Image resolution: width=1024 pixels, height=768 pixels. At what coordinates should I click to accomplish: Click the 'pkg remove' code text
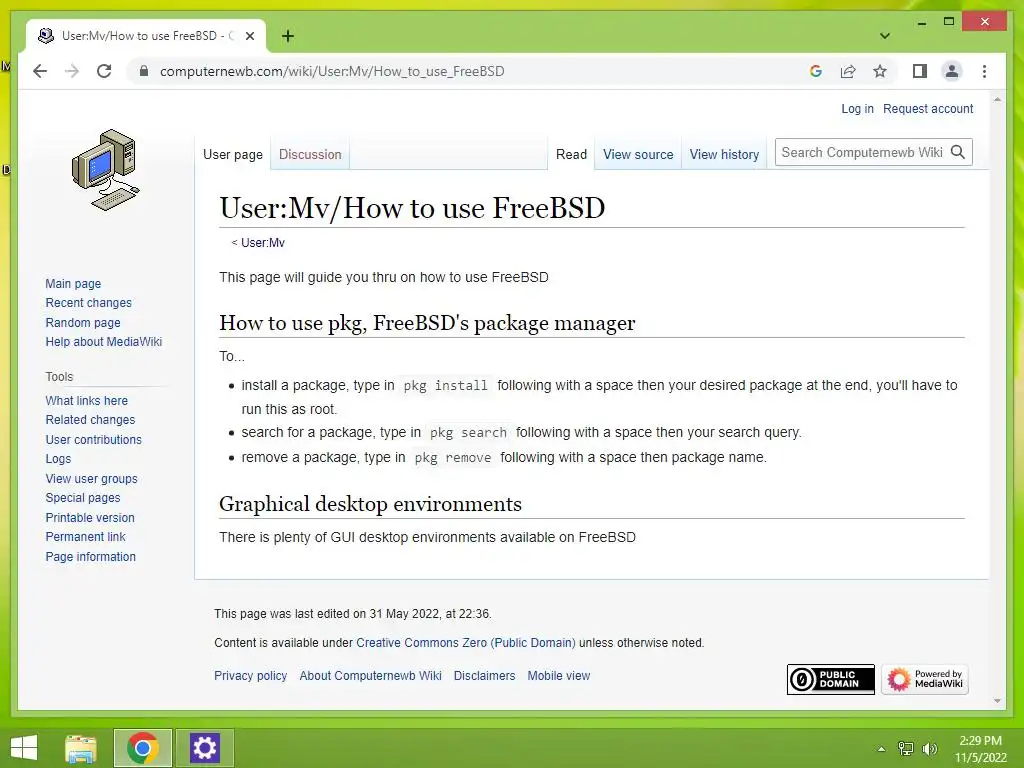453,458
